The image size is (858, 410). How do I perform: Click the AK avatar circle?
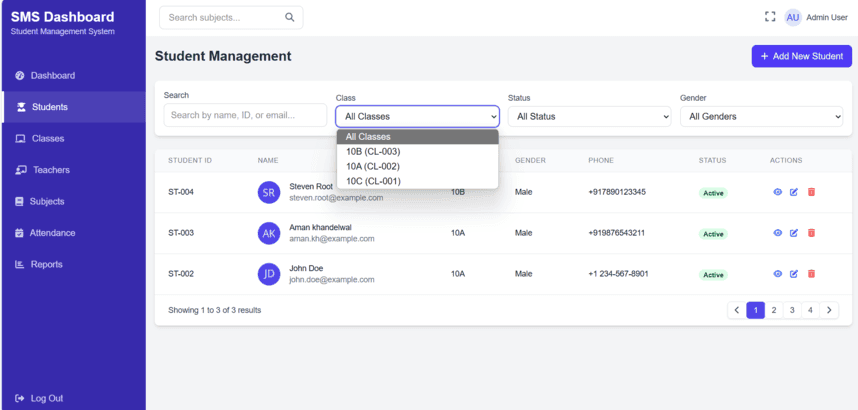click(x=269, y=234)
